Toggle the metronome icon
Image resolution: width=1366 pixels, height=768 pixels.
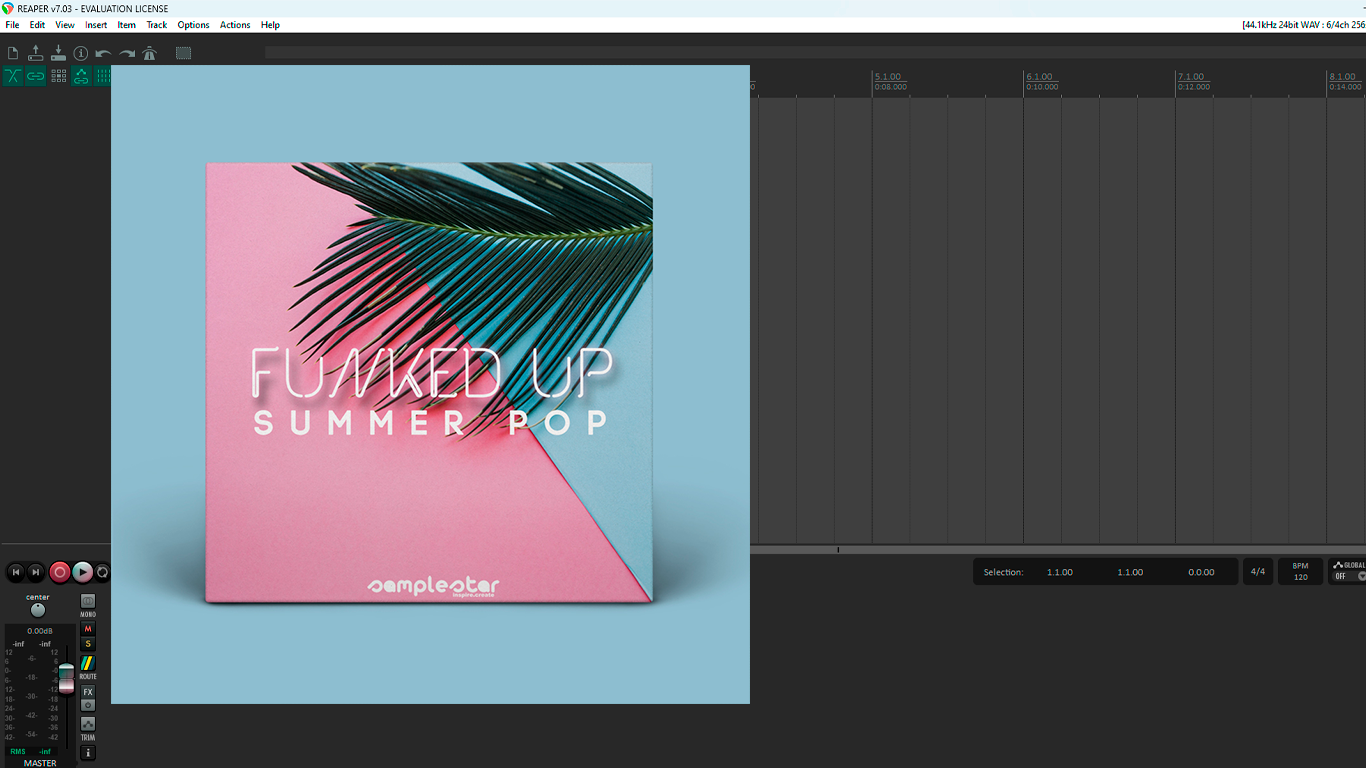(150, 53)
